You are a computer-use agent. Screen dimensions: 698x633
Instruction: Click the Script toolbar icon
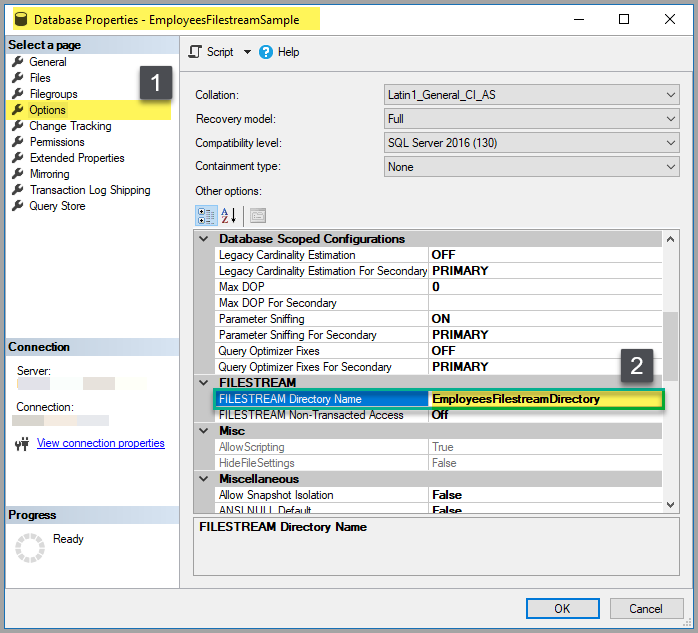pyautogui.click(x=195, y=52)
